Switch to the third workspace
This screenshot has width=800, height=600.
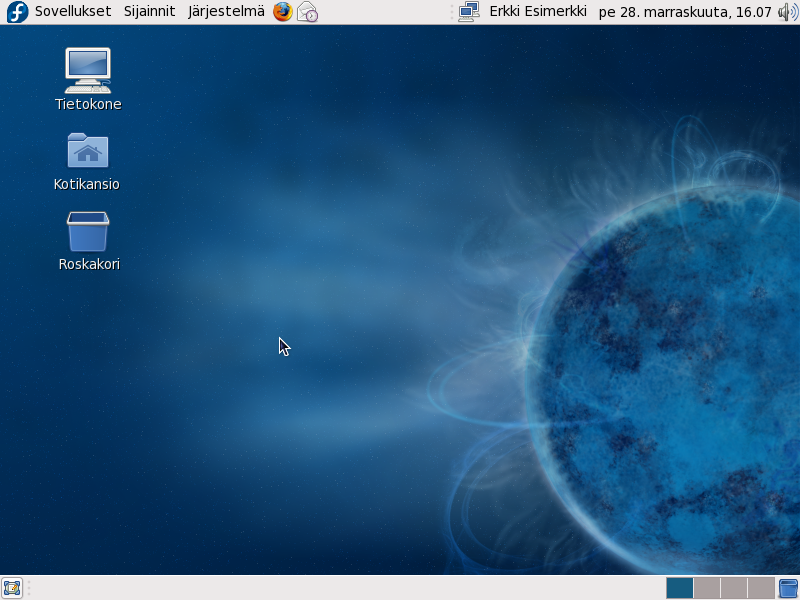click(x=733, y=588)
